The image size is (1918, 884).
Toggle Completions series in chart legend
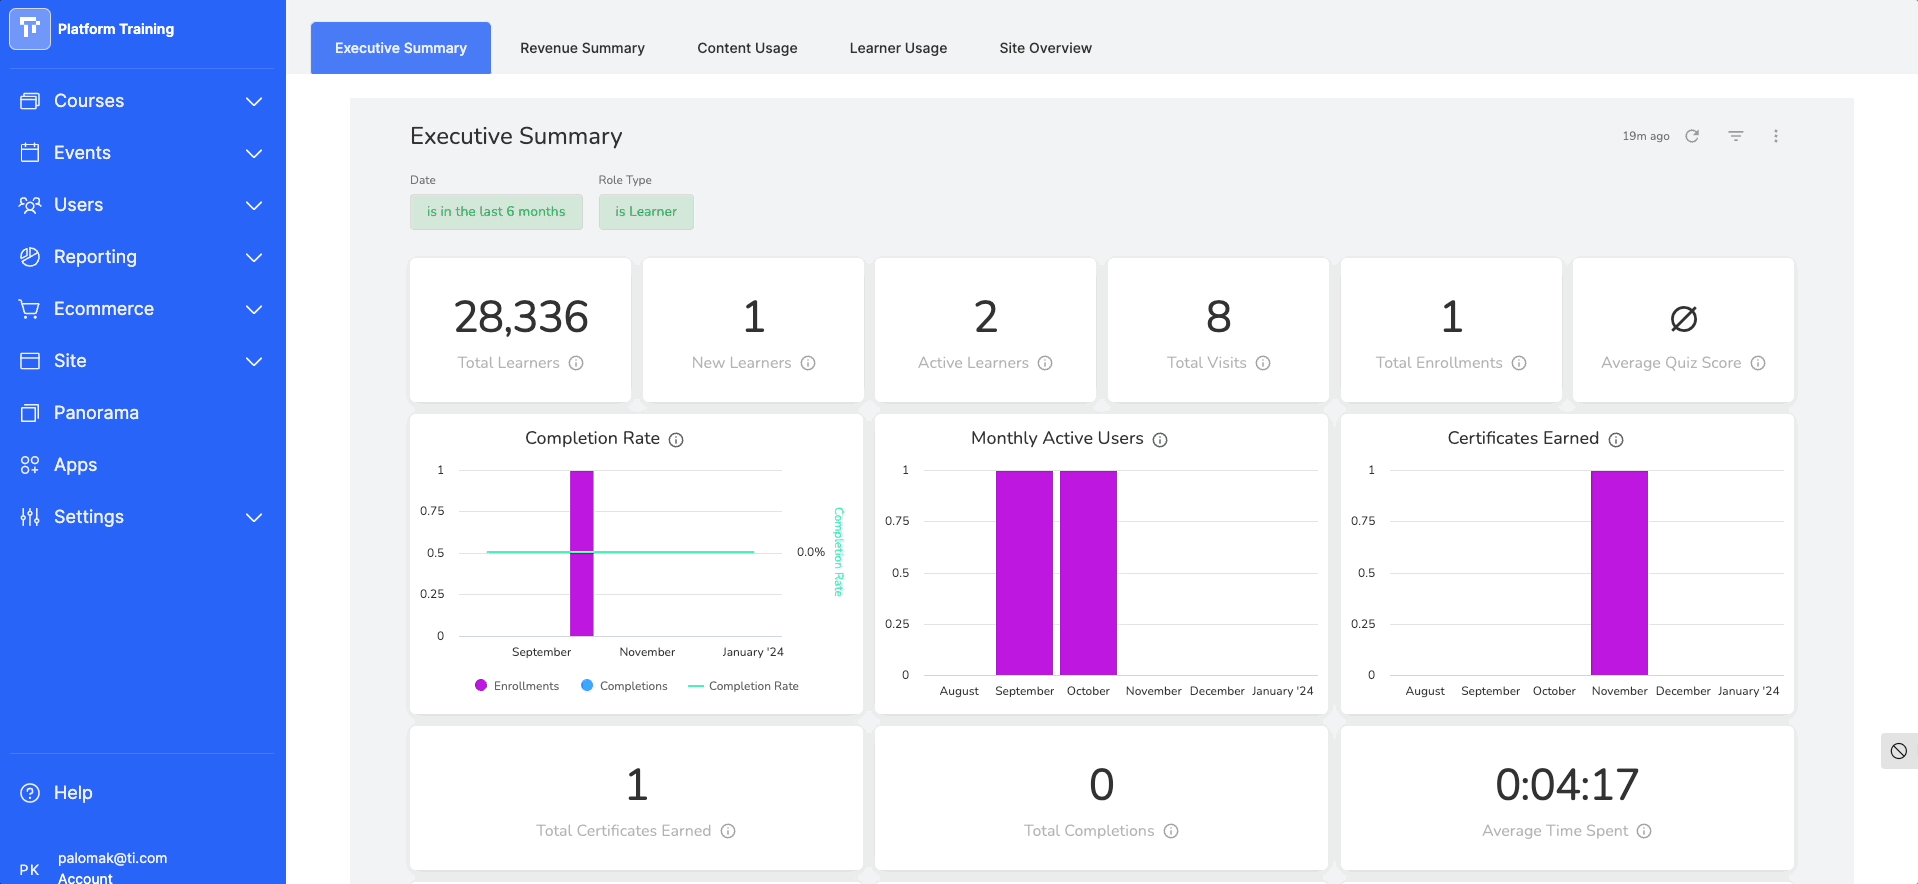click(624, 686)
